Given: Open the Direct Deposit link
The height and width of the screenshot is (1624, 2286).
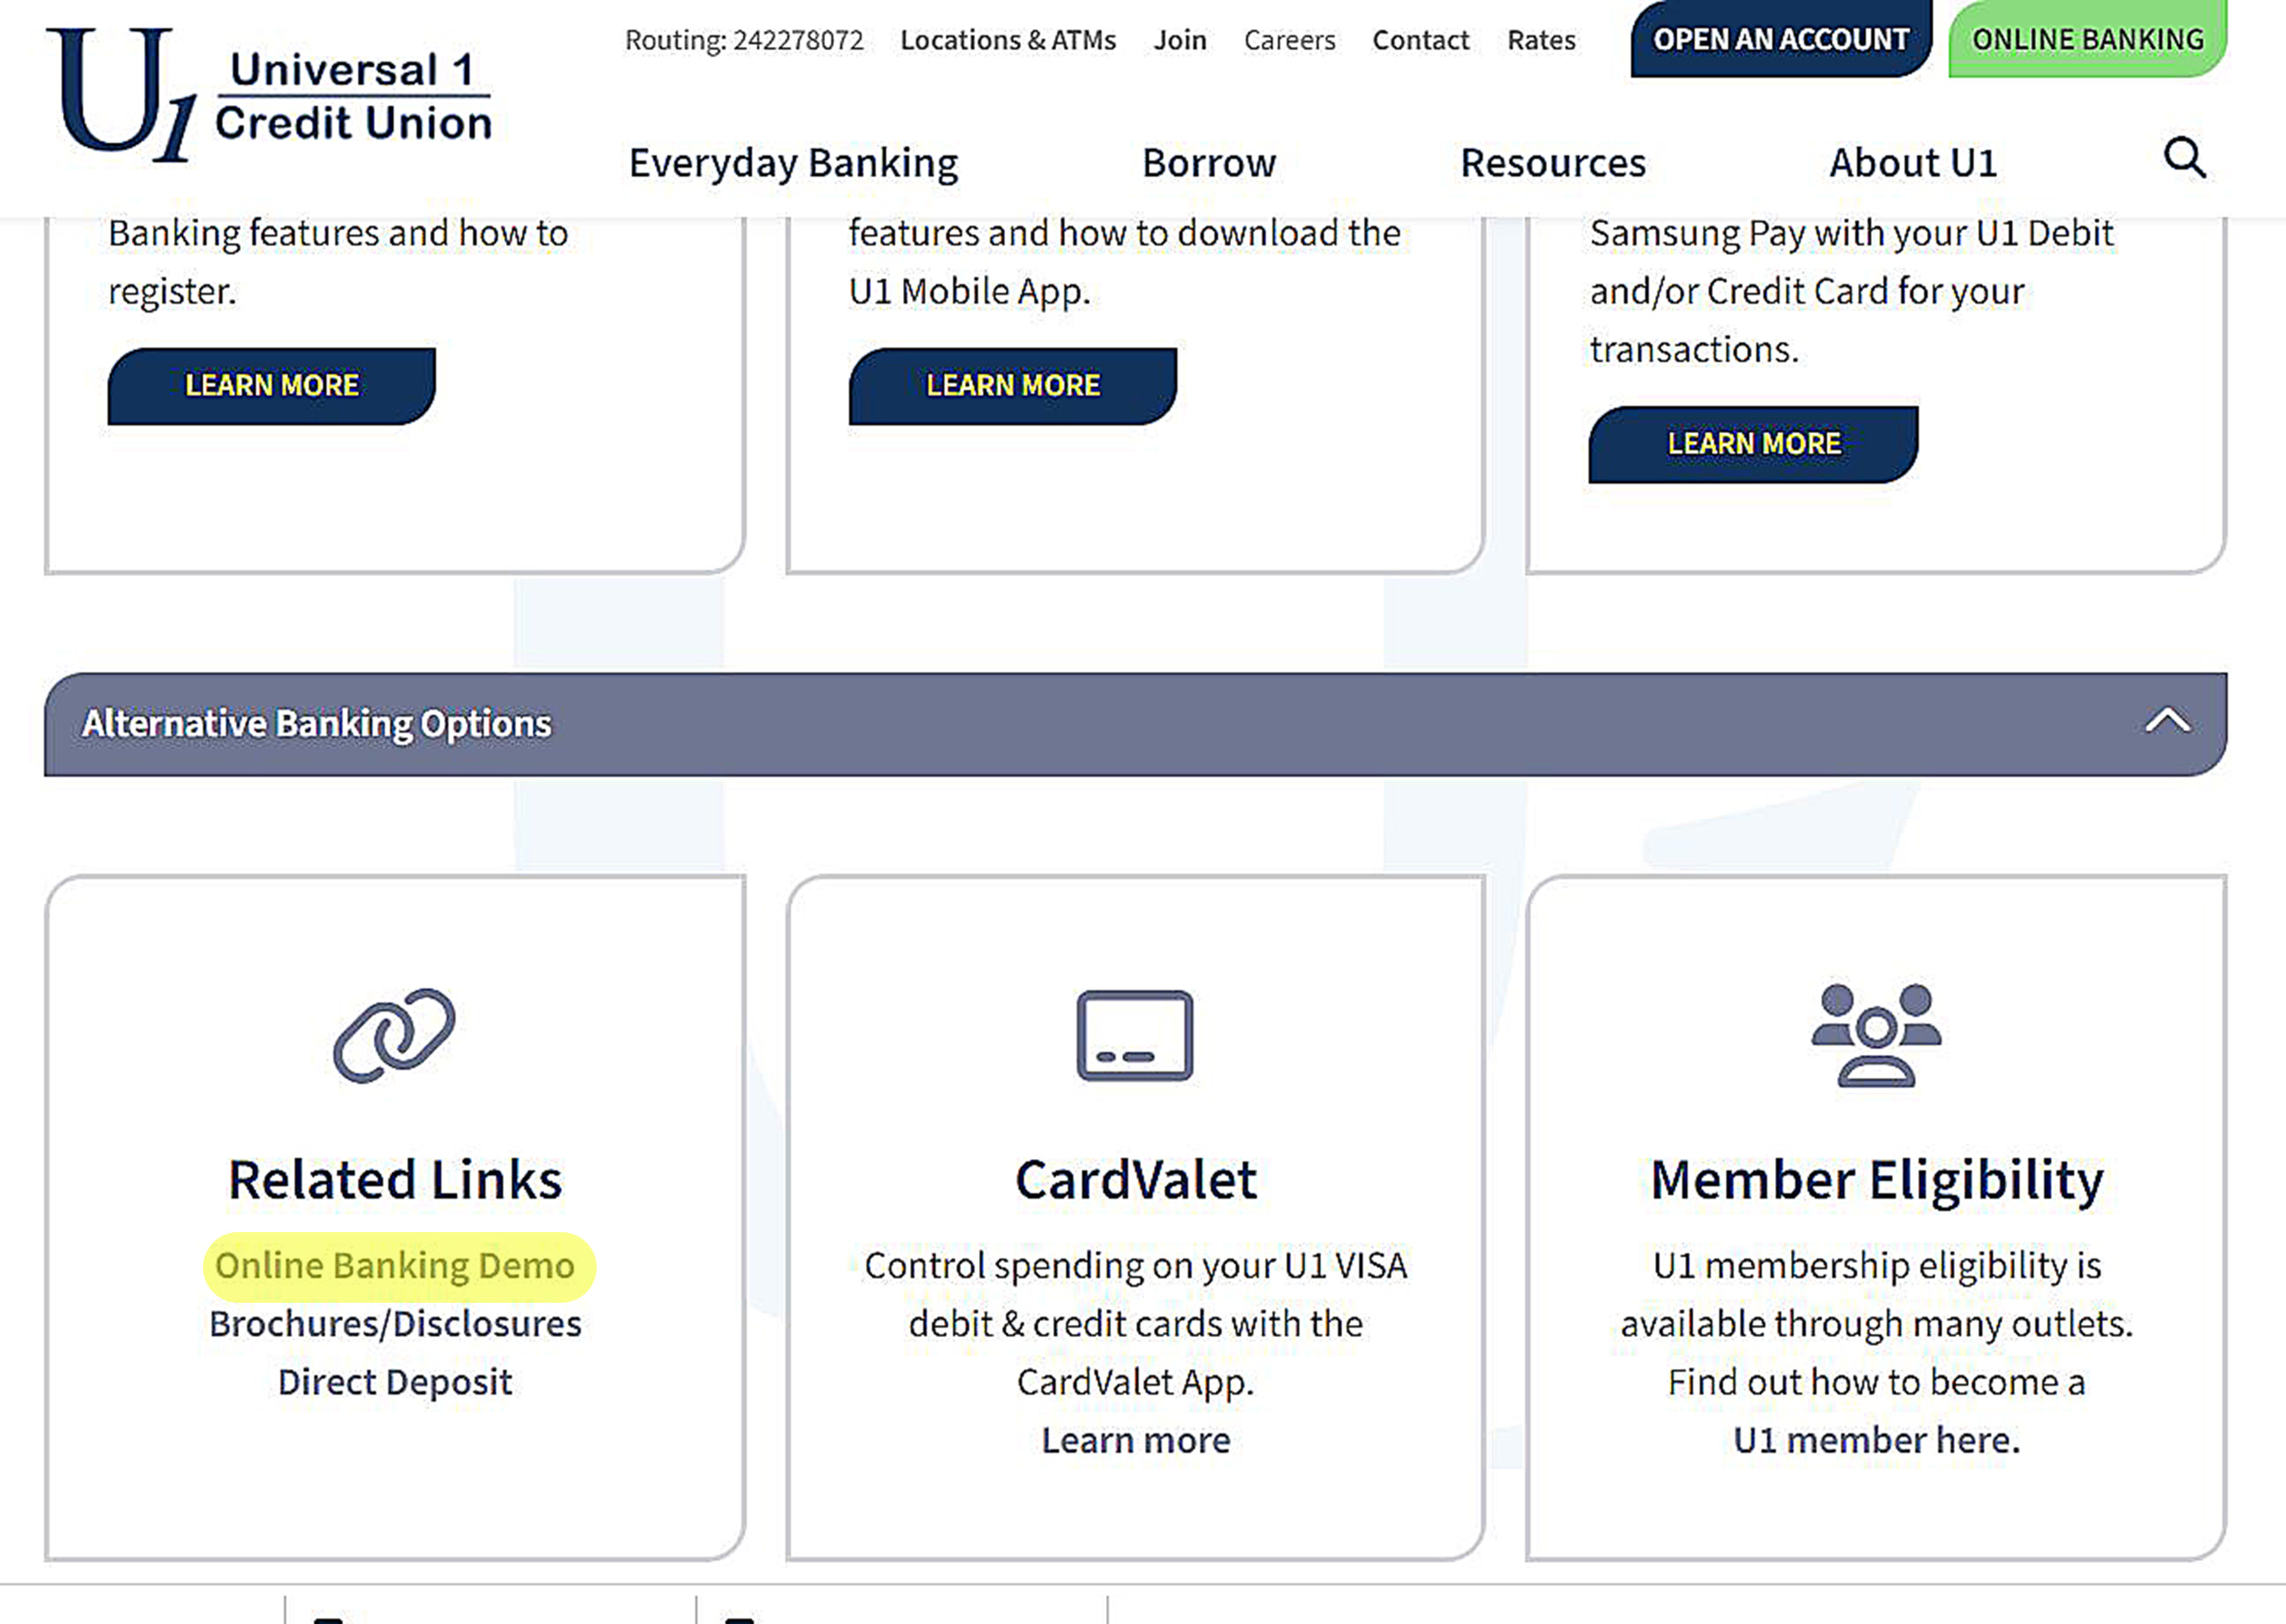Looking at the screenshot, I should pyautogui.click(x=395, y=1382).
